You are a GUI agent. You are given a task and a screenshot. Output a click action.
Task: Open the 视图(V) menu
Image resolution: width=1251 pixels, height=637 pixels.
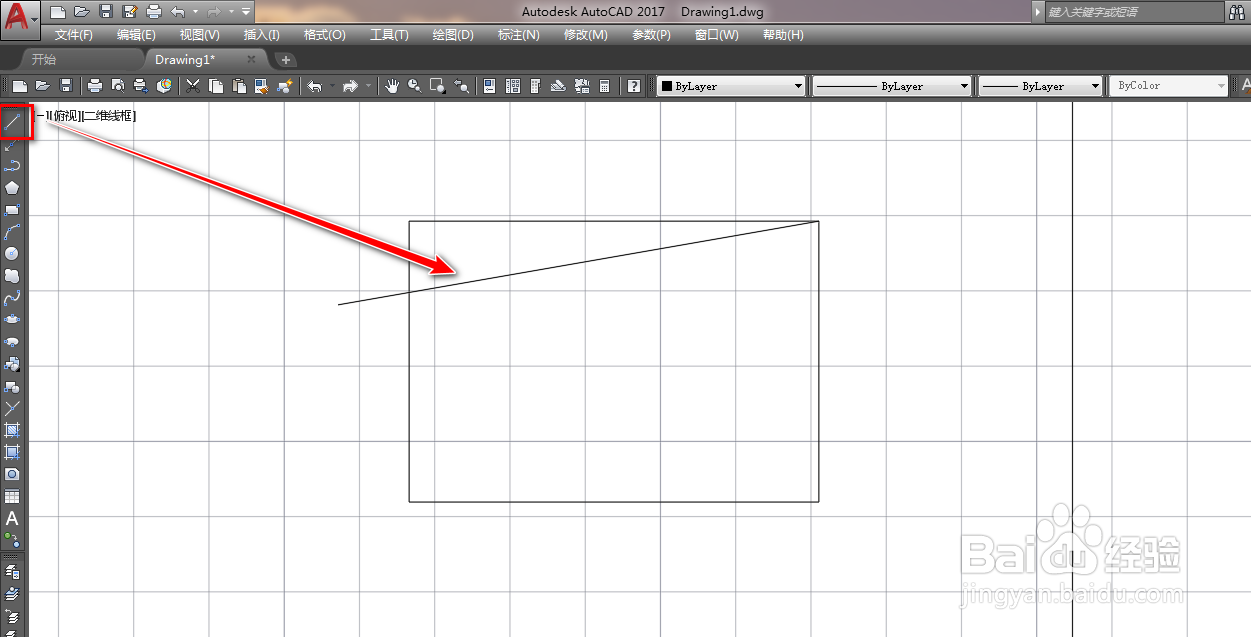tap(200, 35)
